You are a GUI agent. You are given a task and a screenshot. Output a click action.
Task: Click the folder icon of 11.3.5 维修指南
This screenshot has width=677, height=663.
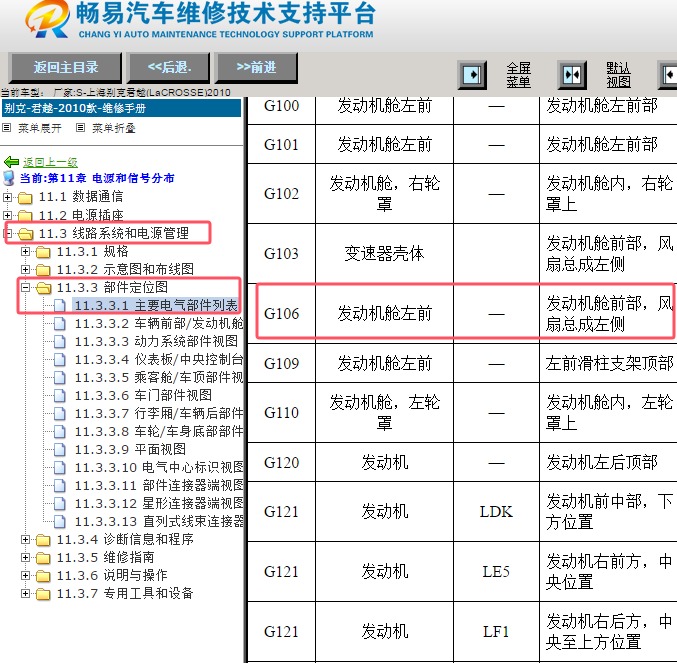pos(44,558)
